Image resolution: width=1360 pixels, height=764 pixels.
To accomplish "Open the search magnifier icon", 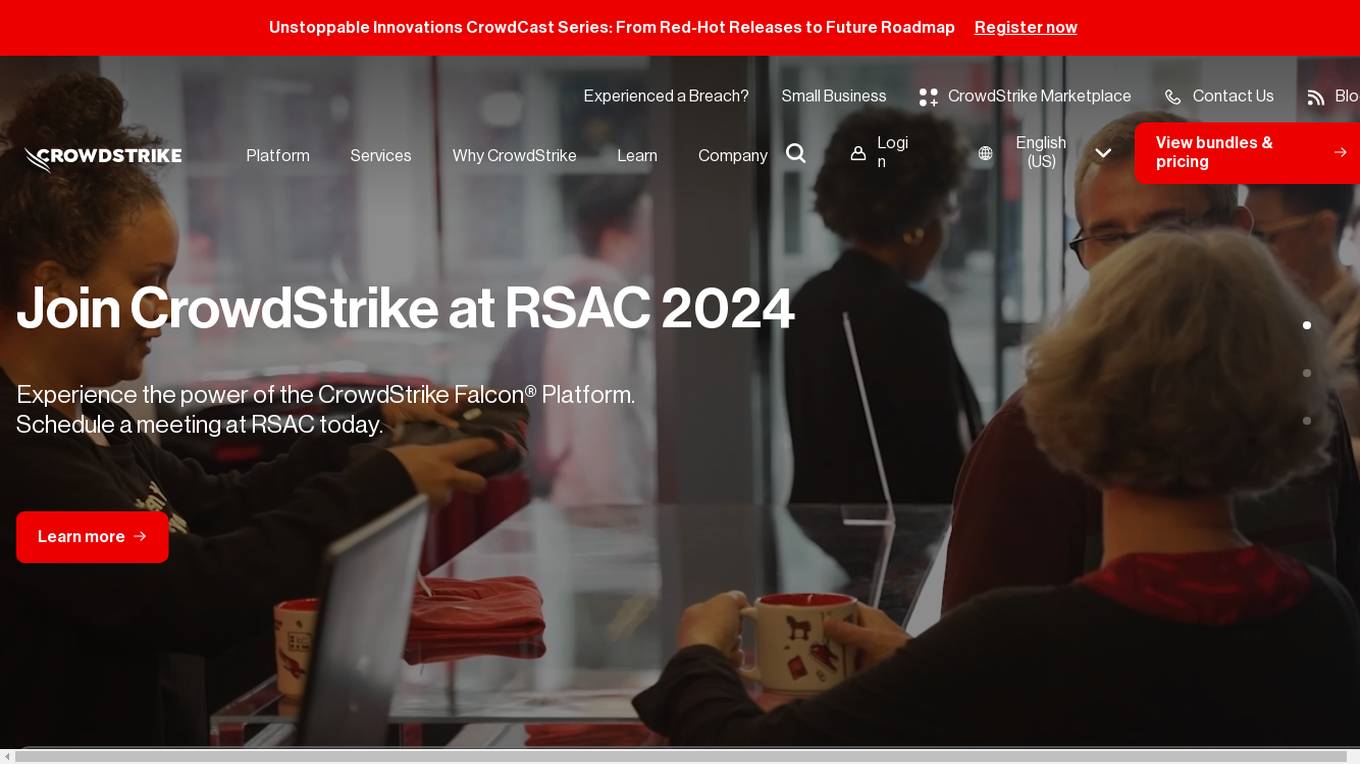I will pyautogui.click(x=796, y=153).
